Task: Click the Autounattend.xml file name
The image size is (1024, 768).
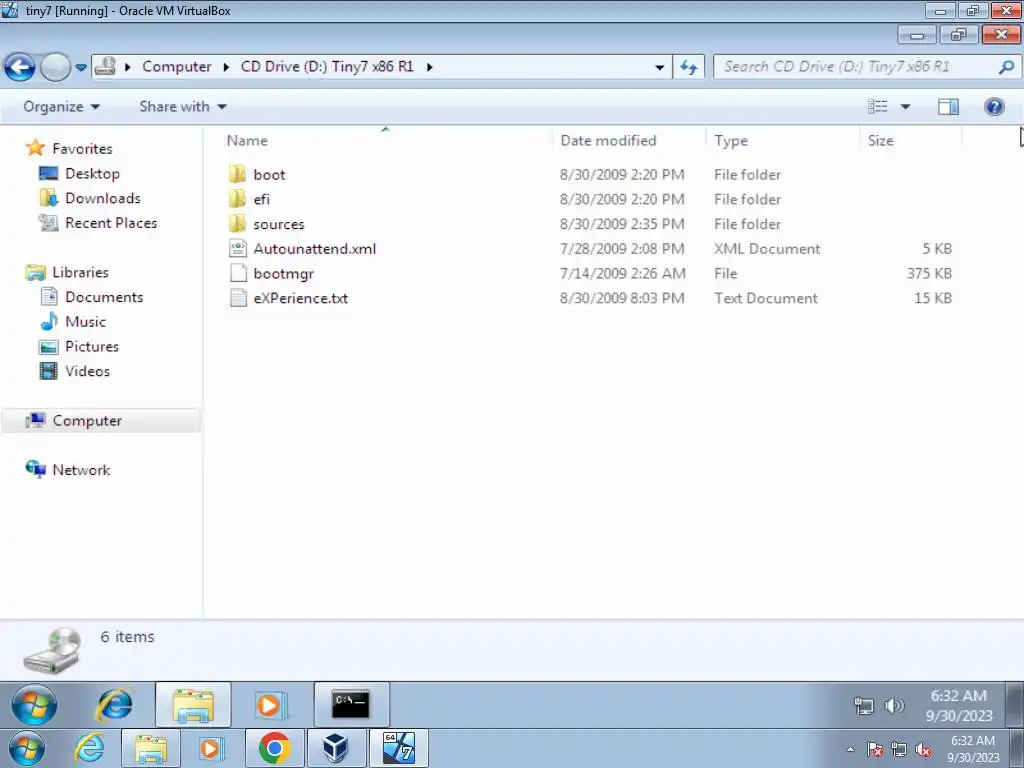Action: tap(315, 249)
